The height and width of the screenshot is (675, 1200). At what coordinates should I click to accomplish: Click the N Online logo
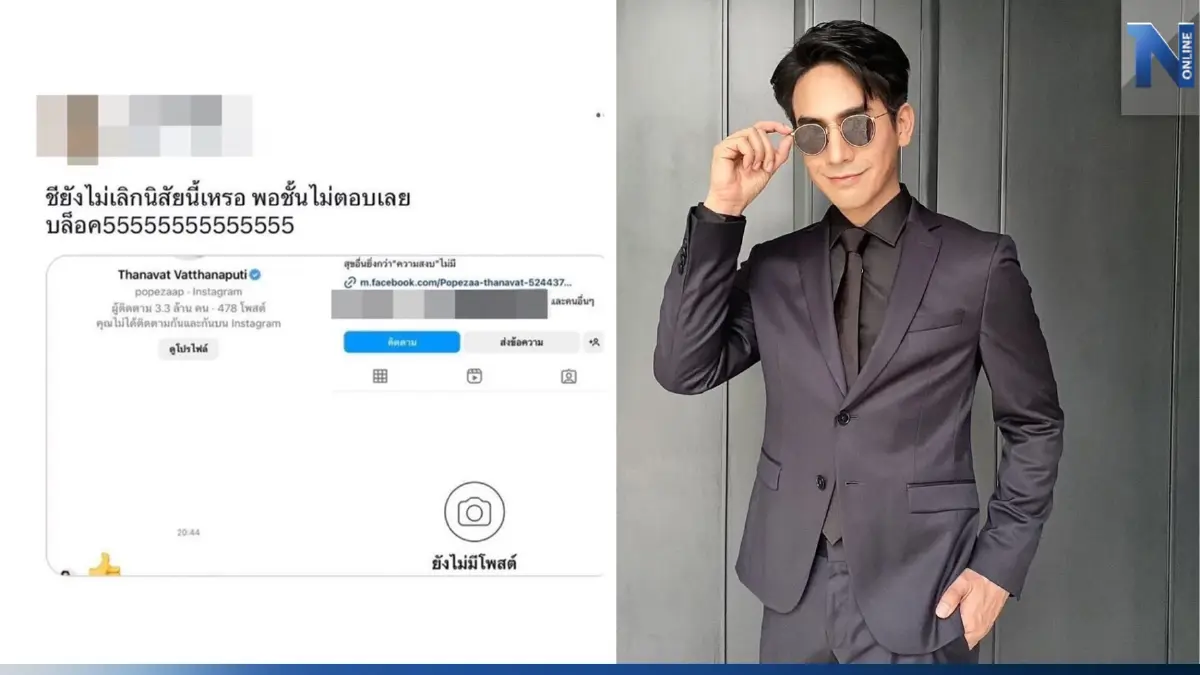pos(1160,55)
